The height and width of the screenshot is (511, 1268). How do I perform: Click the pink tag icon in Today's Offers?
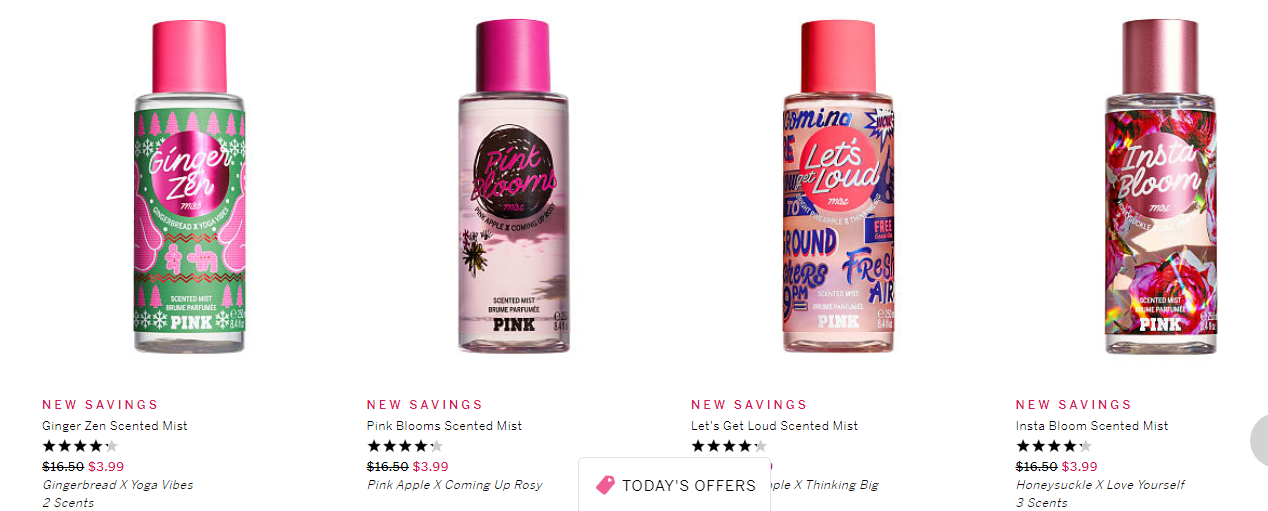(605, 485)
